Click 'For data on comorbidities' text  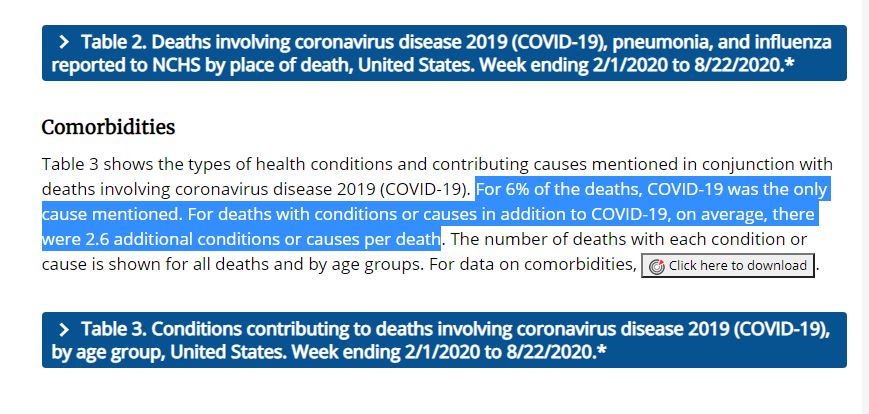pyautogui.click(x=538, y=265)
